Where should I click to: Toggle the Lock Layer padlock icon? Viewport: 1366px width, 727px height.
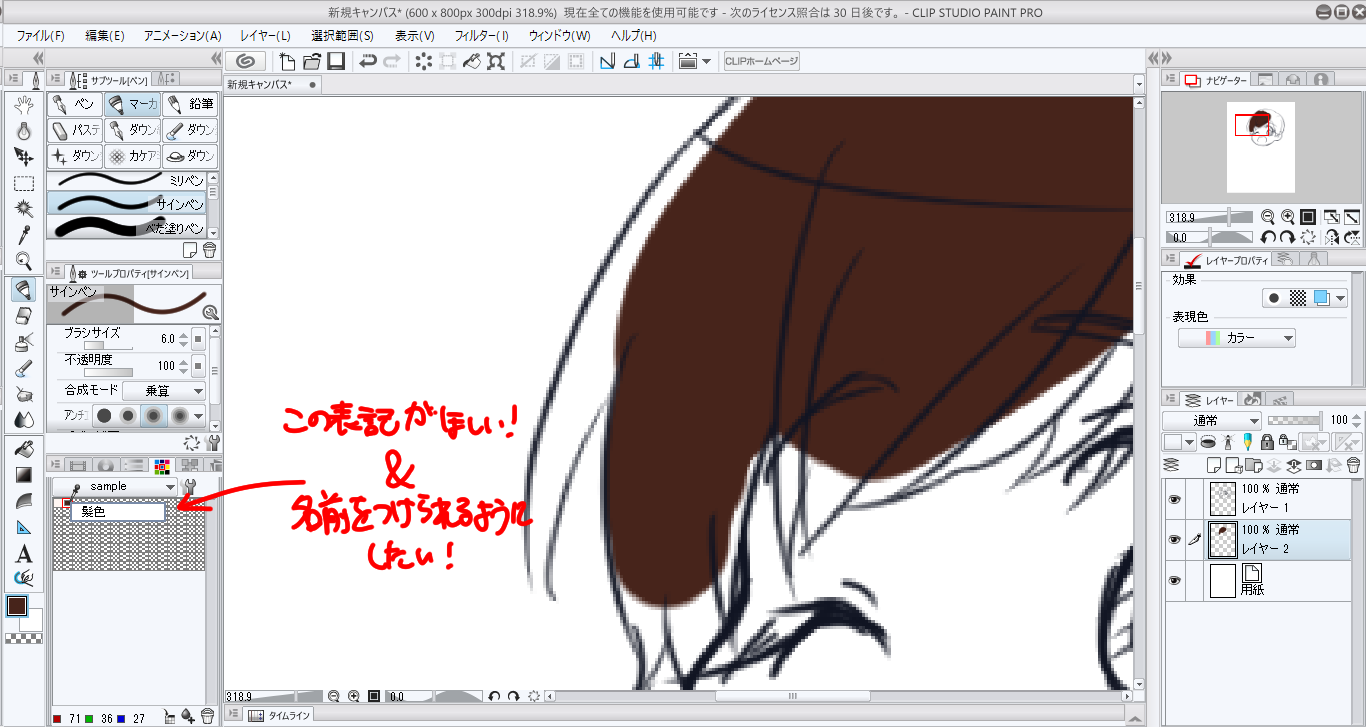pyautogui.click(x=1267, y=441)
